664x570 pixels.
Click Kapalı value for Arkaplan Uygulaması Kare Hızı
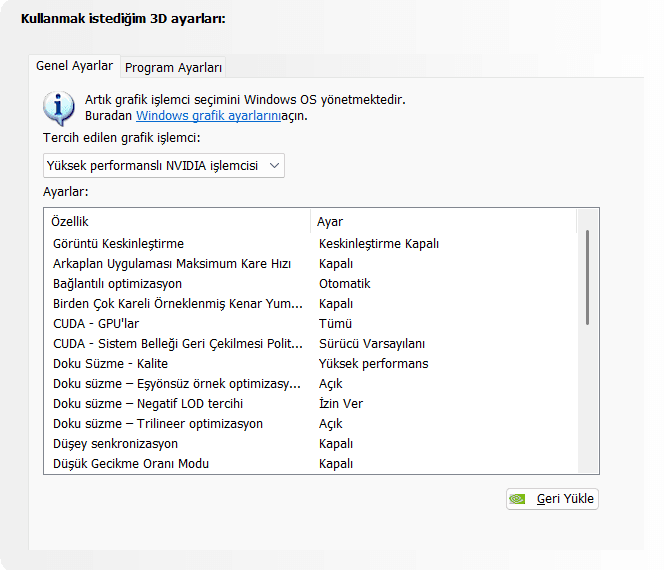click(x=336, y=264)
